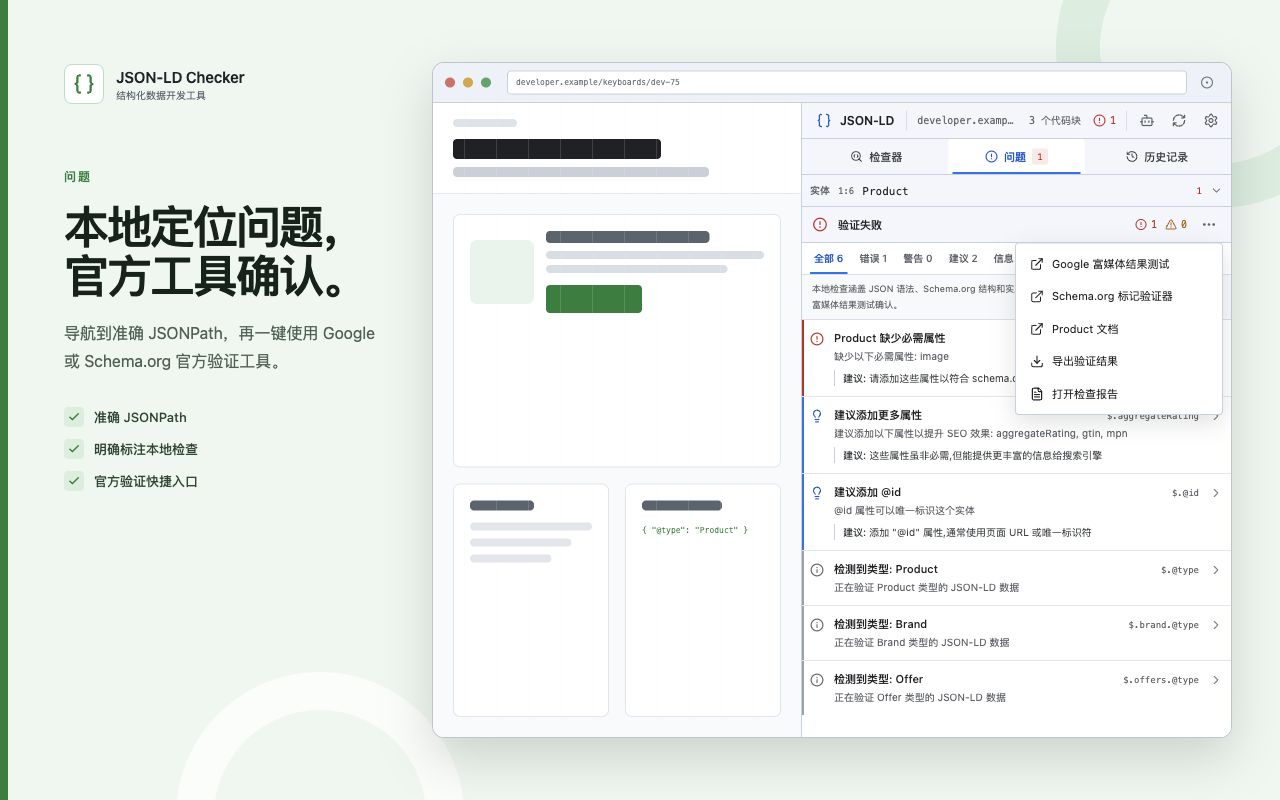Expand the $.offers.@type row chevron
The width and height of the screenshot is (1280, 800).
tap(1216, 680)
